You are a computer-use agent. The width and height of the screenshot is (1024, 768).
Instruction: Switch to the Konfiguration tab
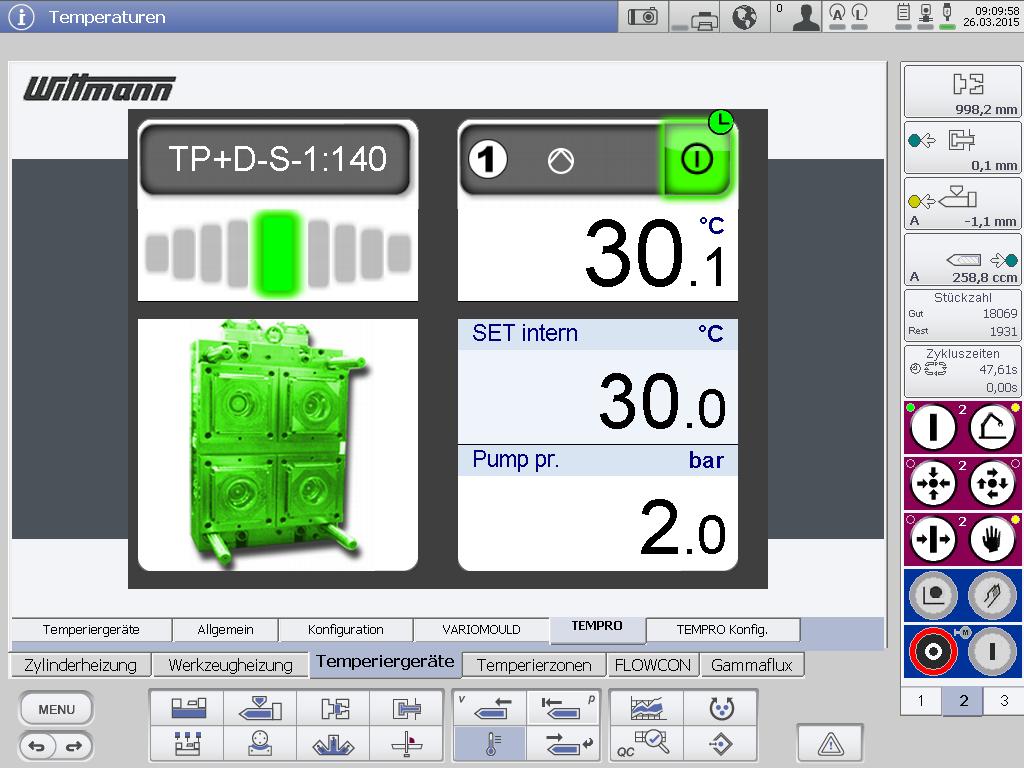coord(345,630)
